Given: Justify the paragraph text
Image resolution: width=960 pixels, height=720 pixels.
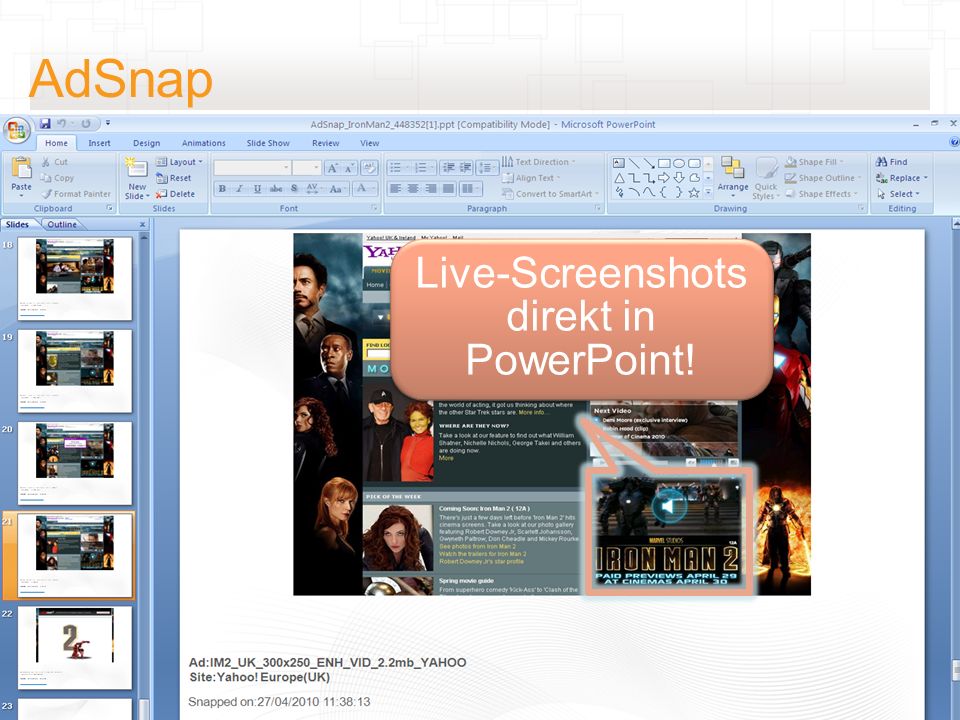Looking at the screenshot, I should pos(449,189).
